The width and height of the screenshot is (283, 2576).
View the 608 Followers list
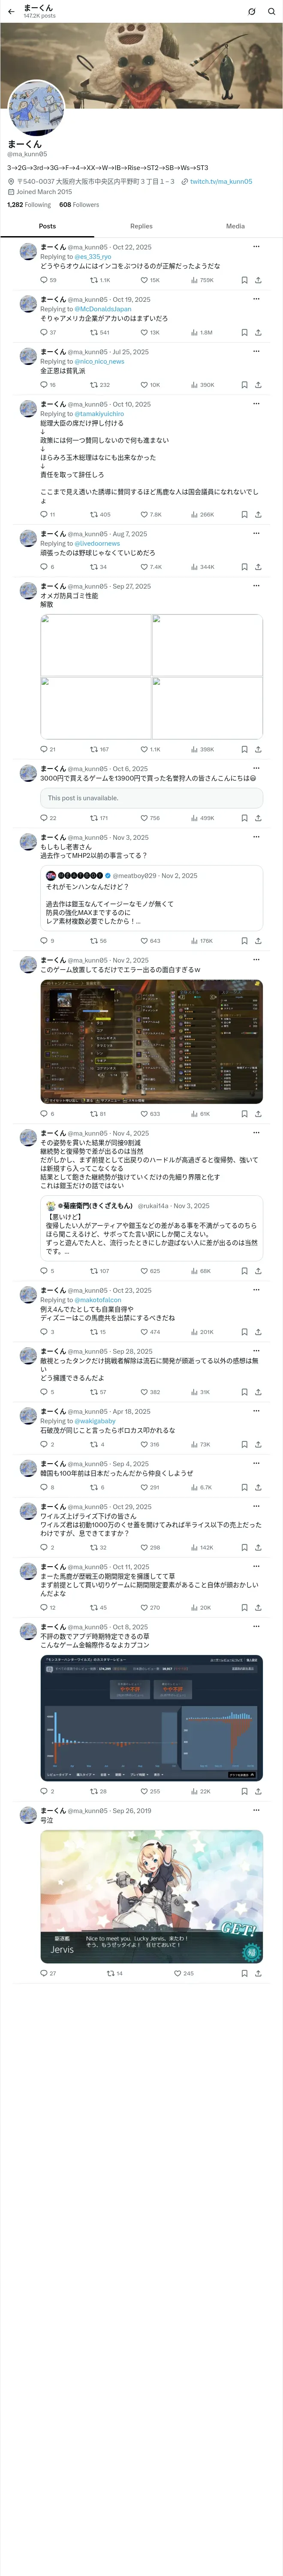[79, 204]
